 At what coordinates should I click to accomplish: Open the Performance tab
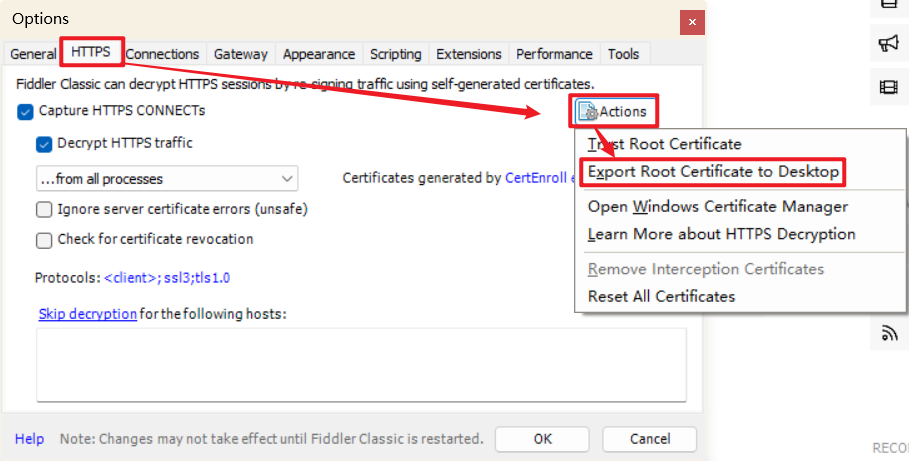tap(554, 54)
